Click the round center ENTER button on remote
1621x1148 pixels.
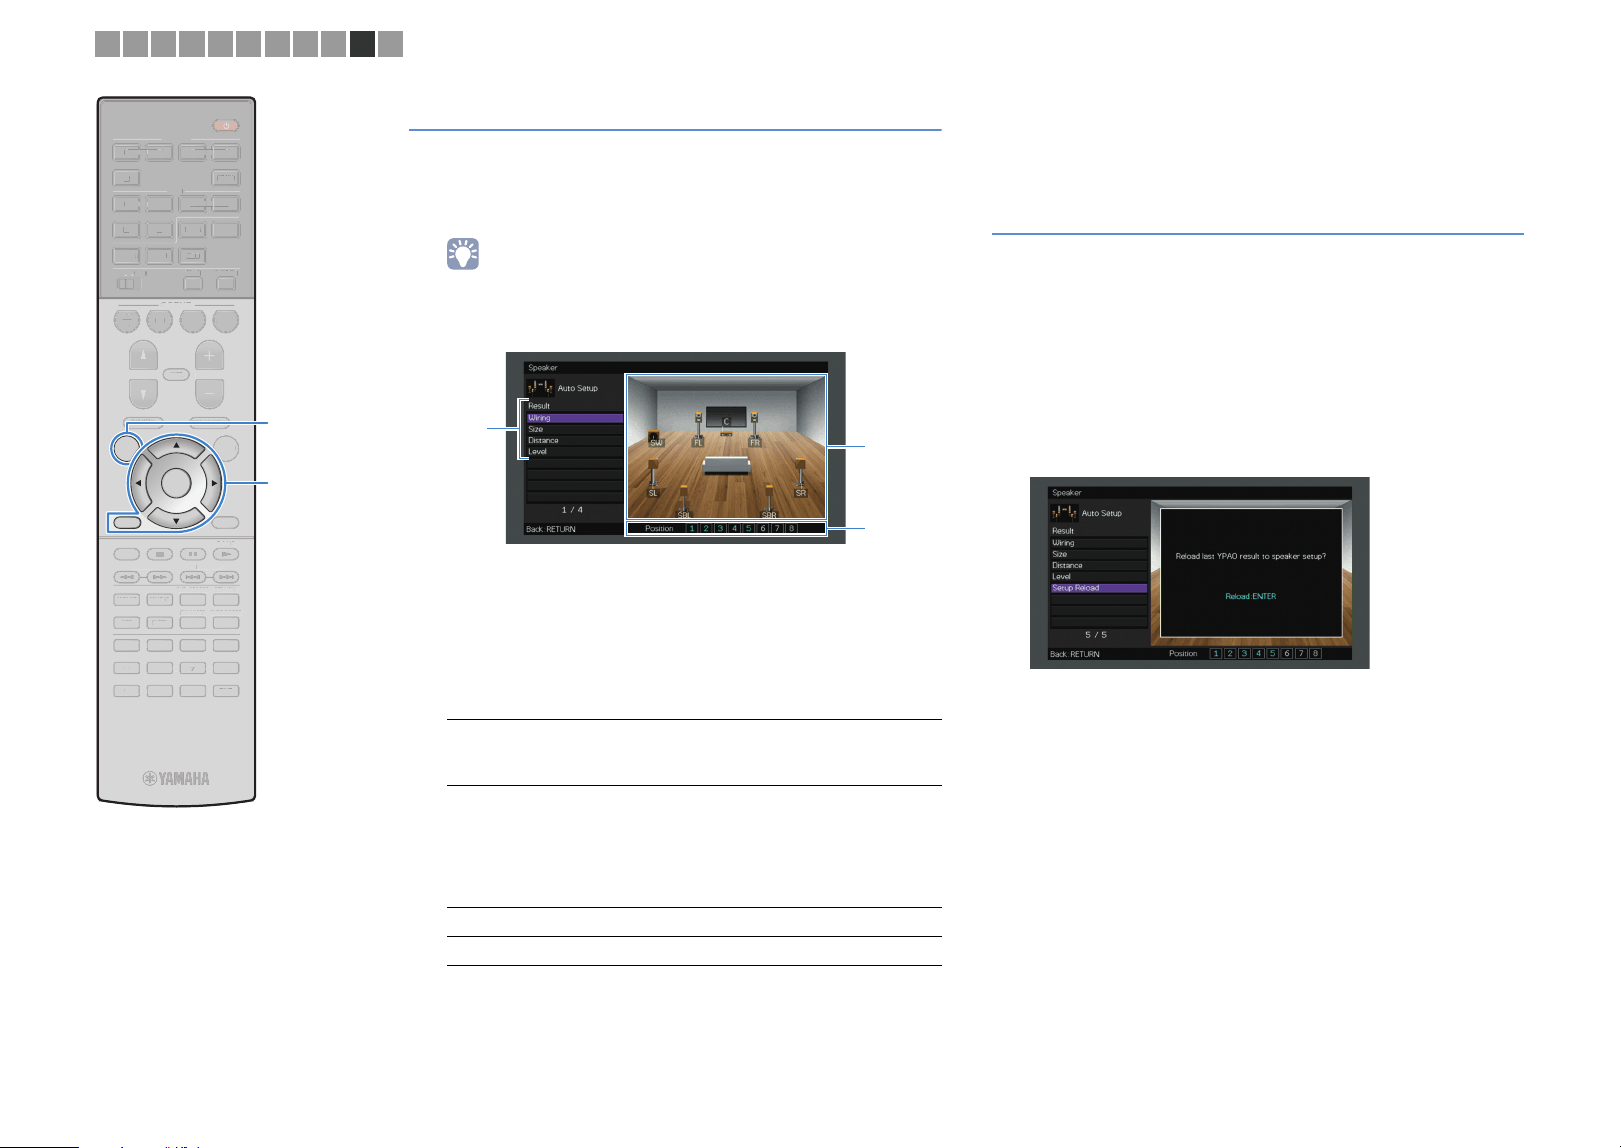(176, 483)
